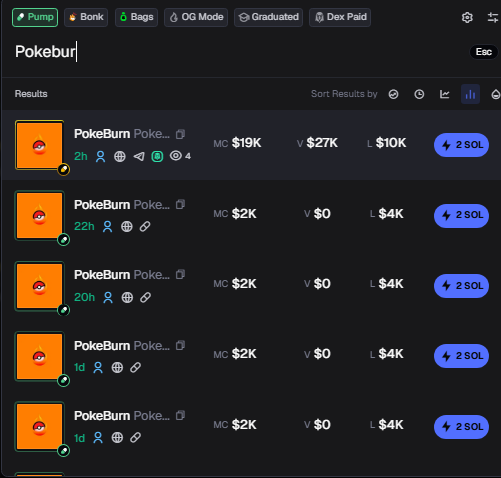Open the filter sliders icon

[x=493, y=17]
